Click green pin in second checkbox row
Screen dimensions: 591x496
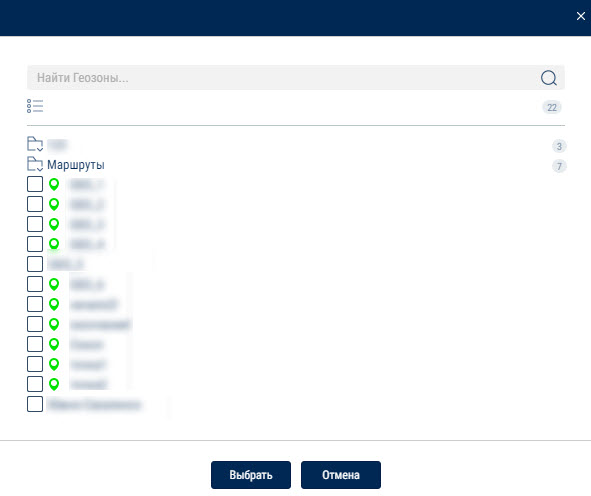click(54, 204)
